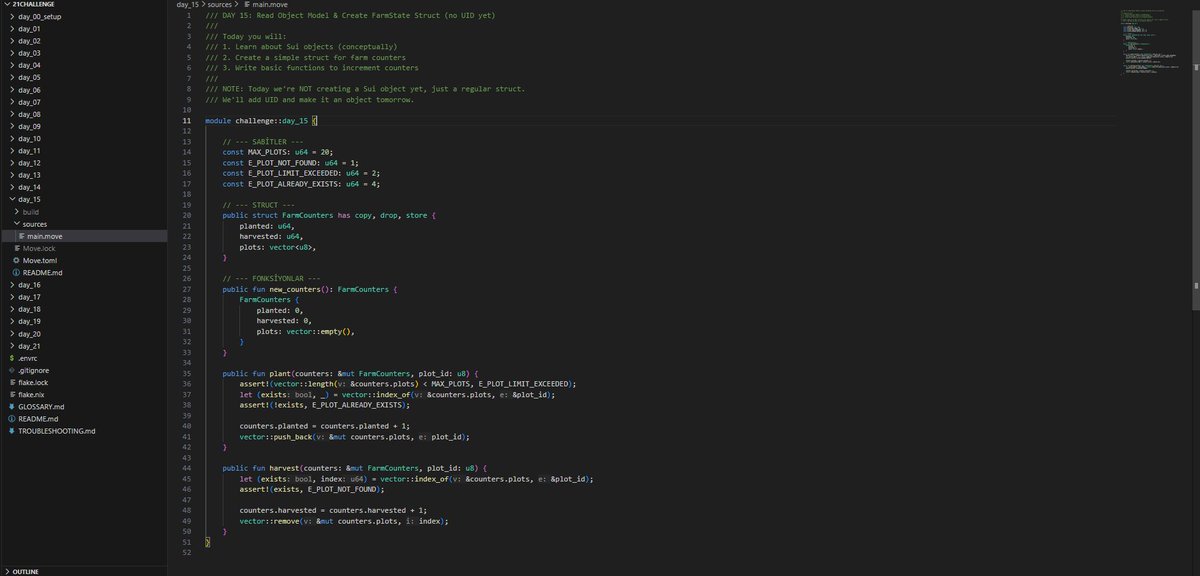Open .gitignore via its git icon

[11, 370]
